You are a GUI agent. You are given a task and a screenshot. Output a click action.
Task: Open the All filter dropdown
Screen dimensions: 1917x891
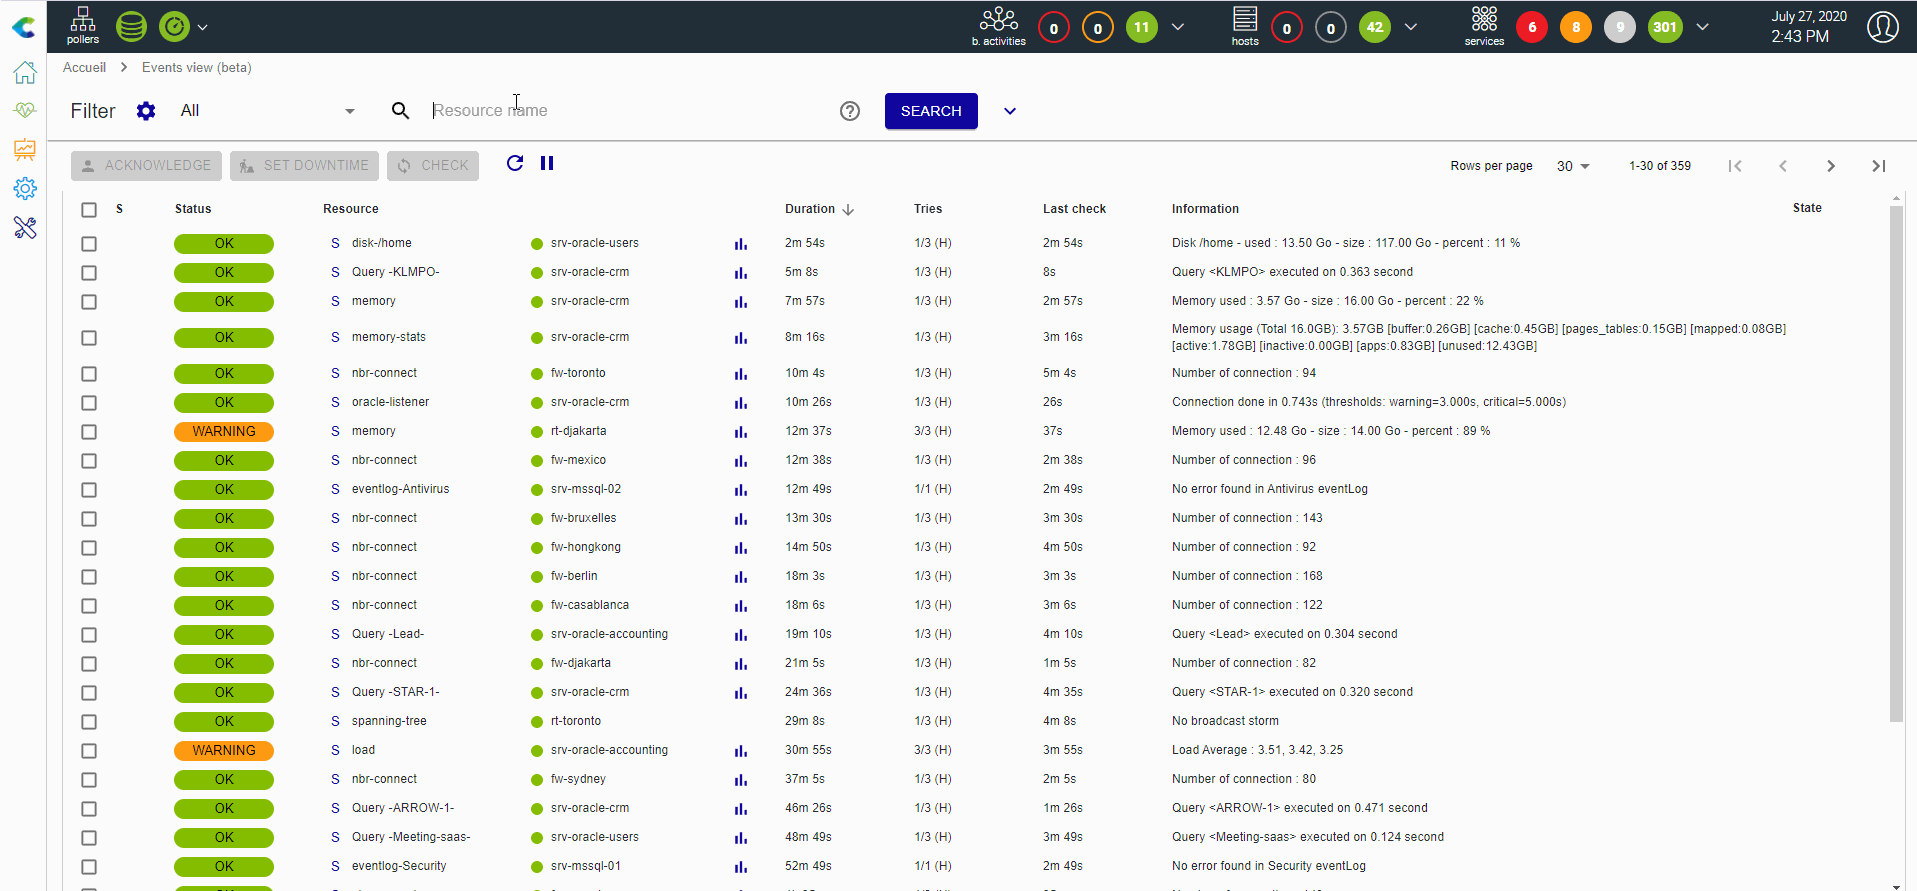coord(267,111)
